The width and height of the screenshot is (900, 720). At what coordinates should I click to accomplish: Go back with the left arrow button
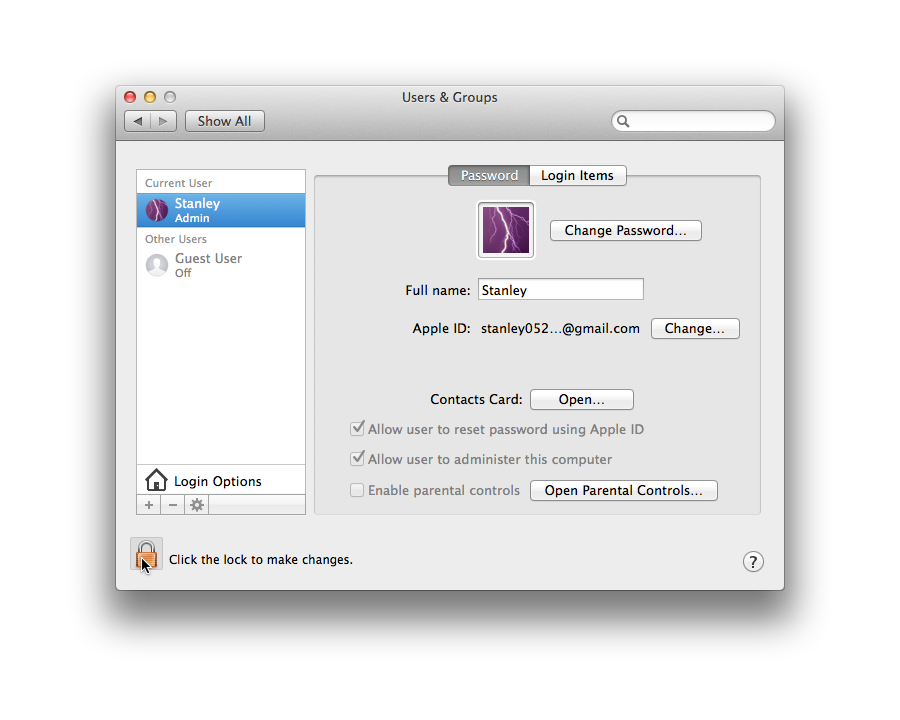point(138,121)
